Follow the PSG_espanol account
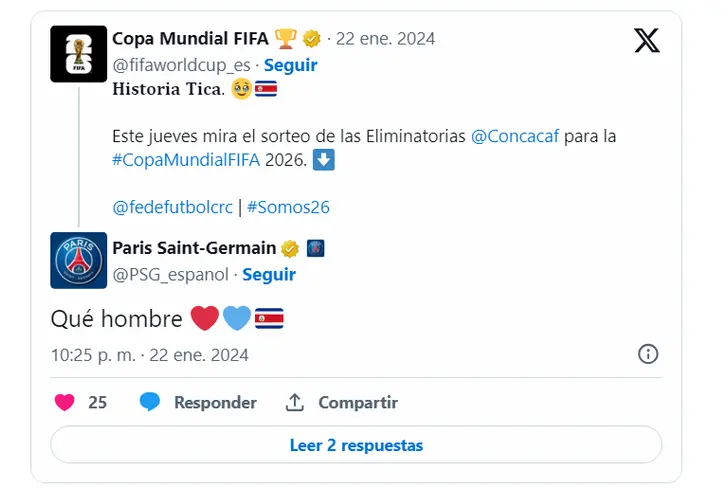 pos(269,274)
